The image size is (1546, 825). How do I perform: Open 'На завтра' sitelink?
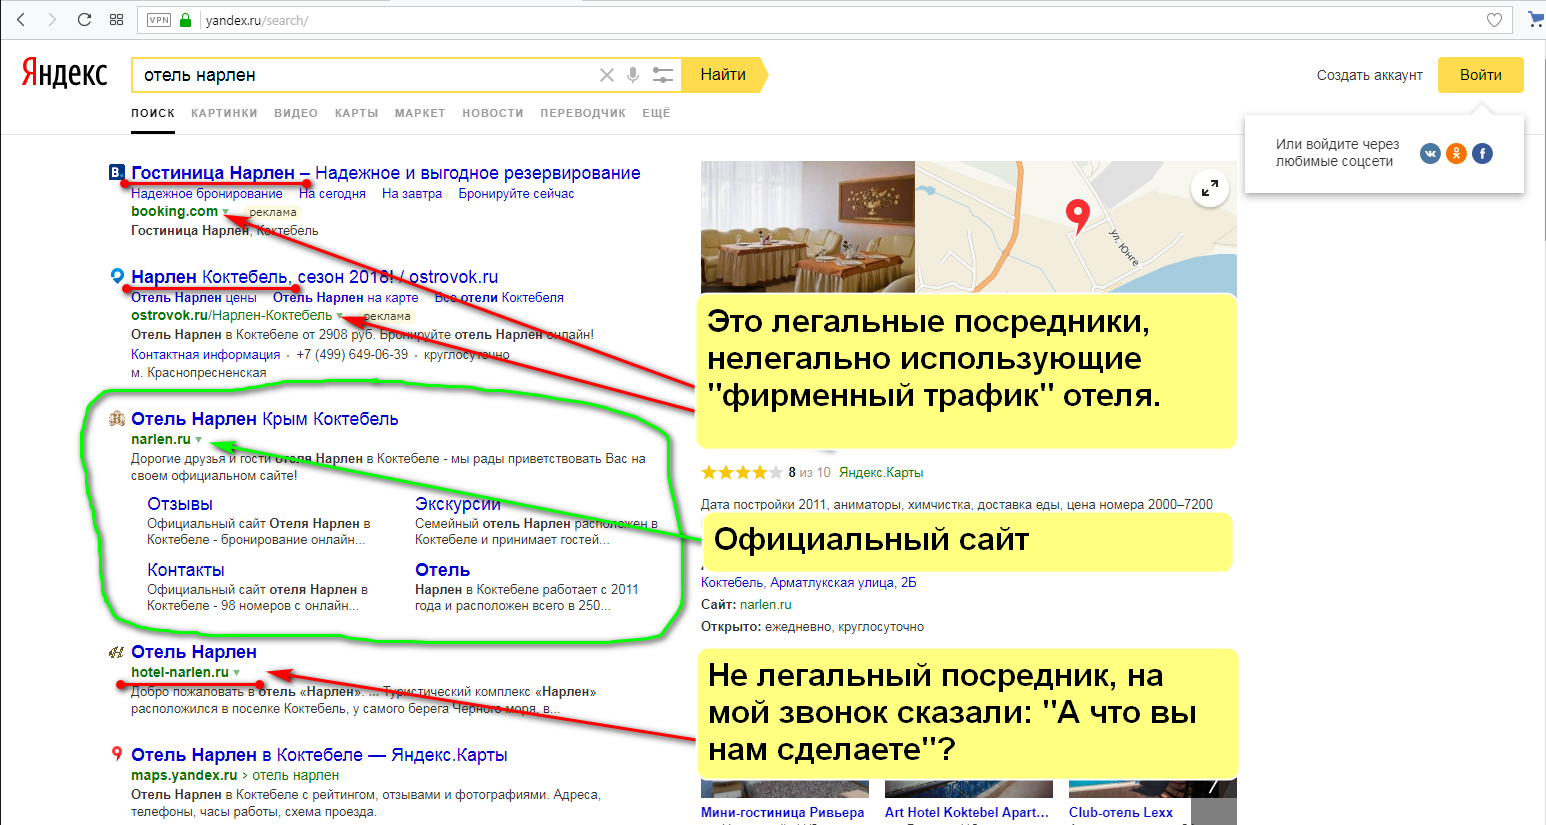coord(412,194)
